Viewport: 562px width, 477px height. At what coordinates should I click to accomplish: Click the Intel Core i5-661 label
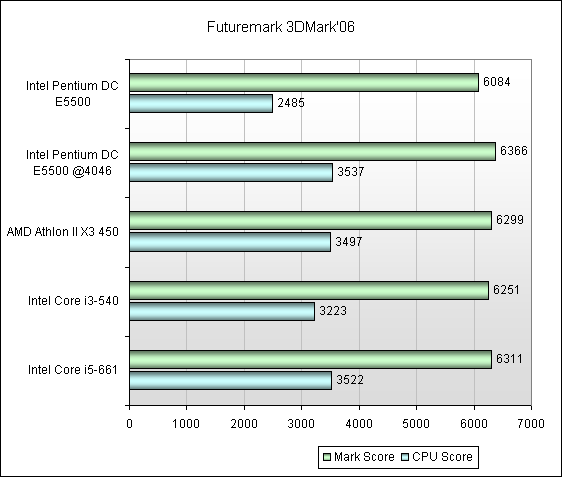click(x=73, y=369)
